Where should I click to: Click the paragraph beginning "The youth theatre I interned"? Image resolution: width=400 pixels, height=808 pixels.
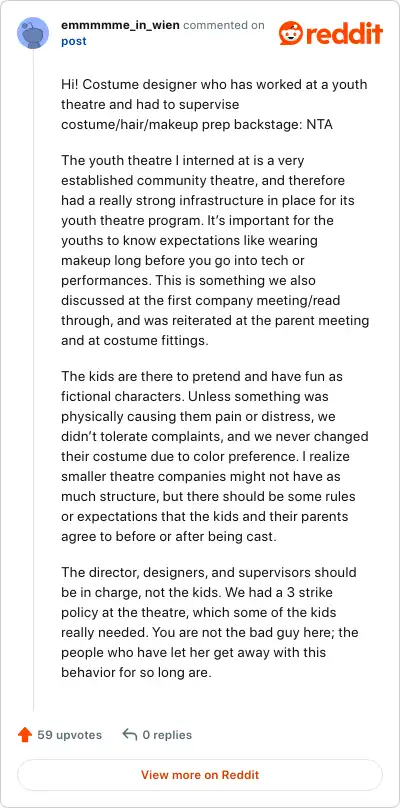tap(215, 250)
